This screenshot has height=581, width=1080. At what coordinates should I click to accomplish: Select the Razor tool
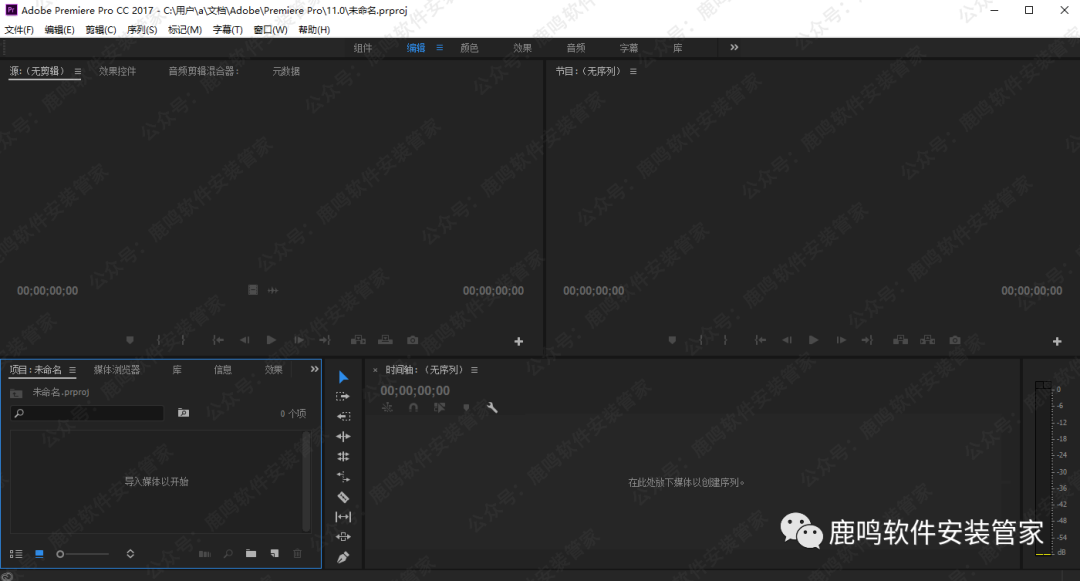point(343,497)
